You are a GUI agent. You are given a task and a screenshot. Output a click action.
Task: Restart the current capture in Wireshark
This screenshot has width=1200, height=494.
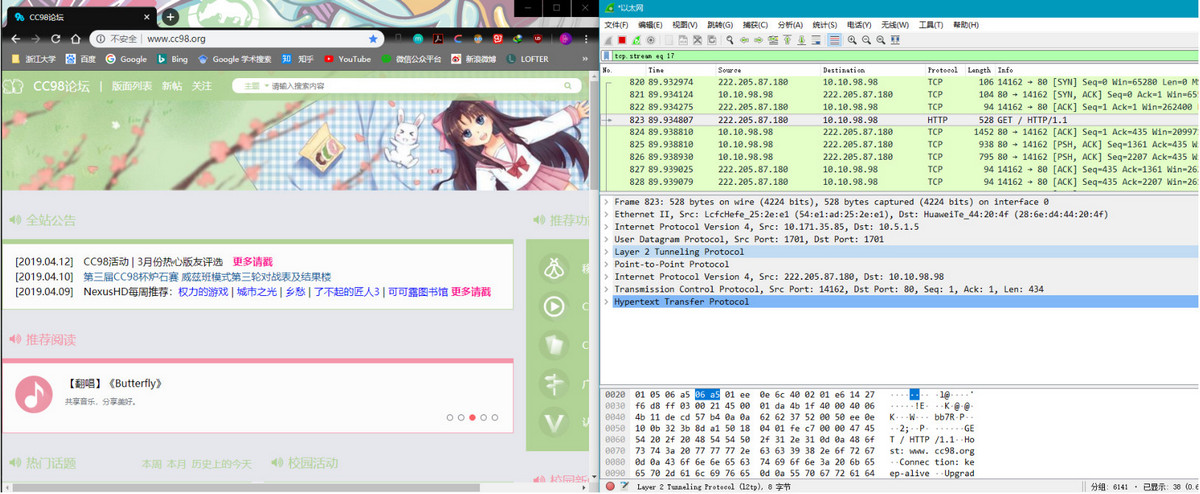(x=636, y=40)
